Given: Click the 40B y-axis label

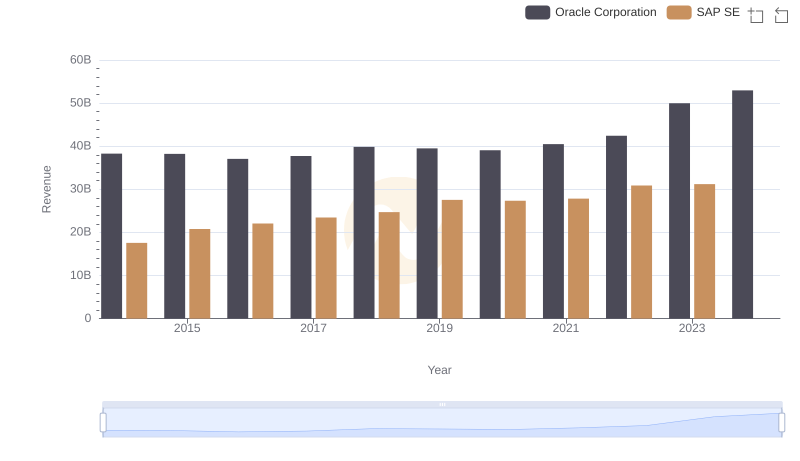Looking at the screenshot, I should pyautogui.click(x=81, y=146).
